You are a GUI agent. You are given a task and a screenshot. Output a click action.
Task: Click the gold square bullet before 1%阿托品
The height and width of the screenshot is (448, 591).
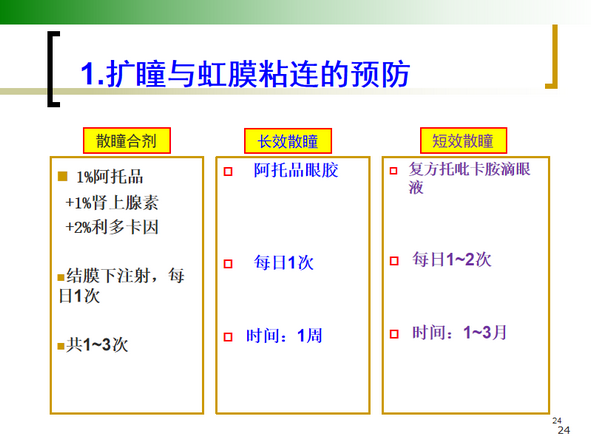[63, 176]
